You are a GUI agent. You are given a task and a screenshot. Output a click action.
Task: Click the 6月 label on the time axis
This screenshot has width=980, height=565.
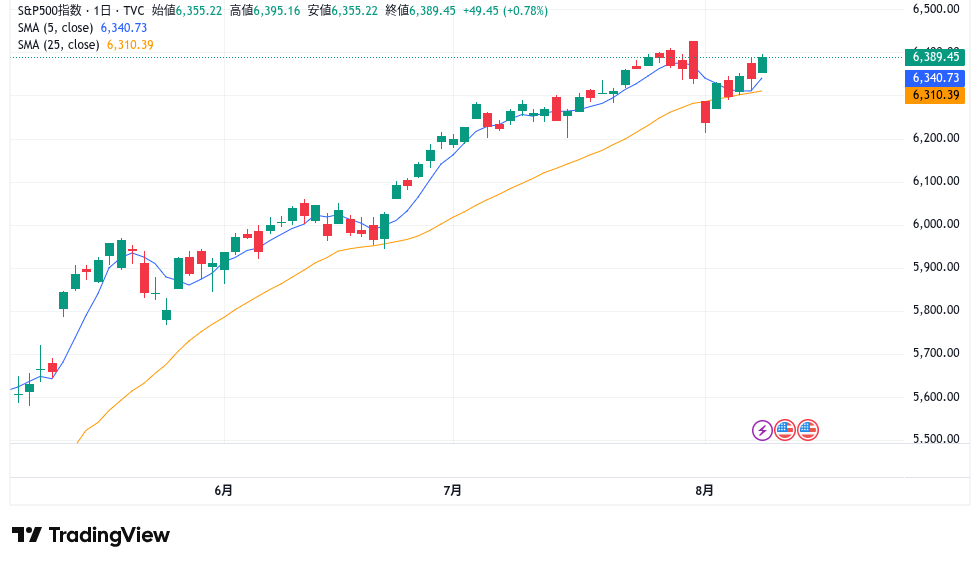point(224,491)
